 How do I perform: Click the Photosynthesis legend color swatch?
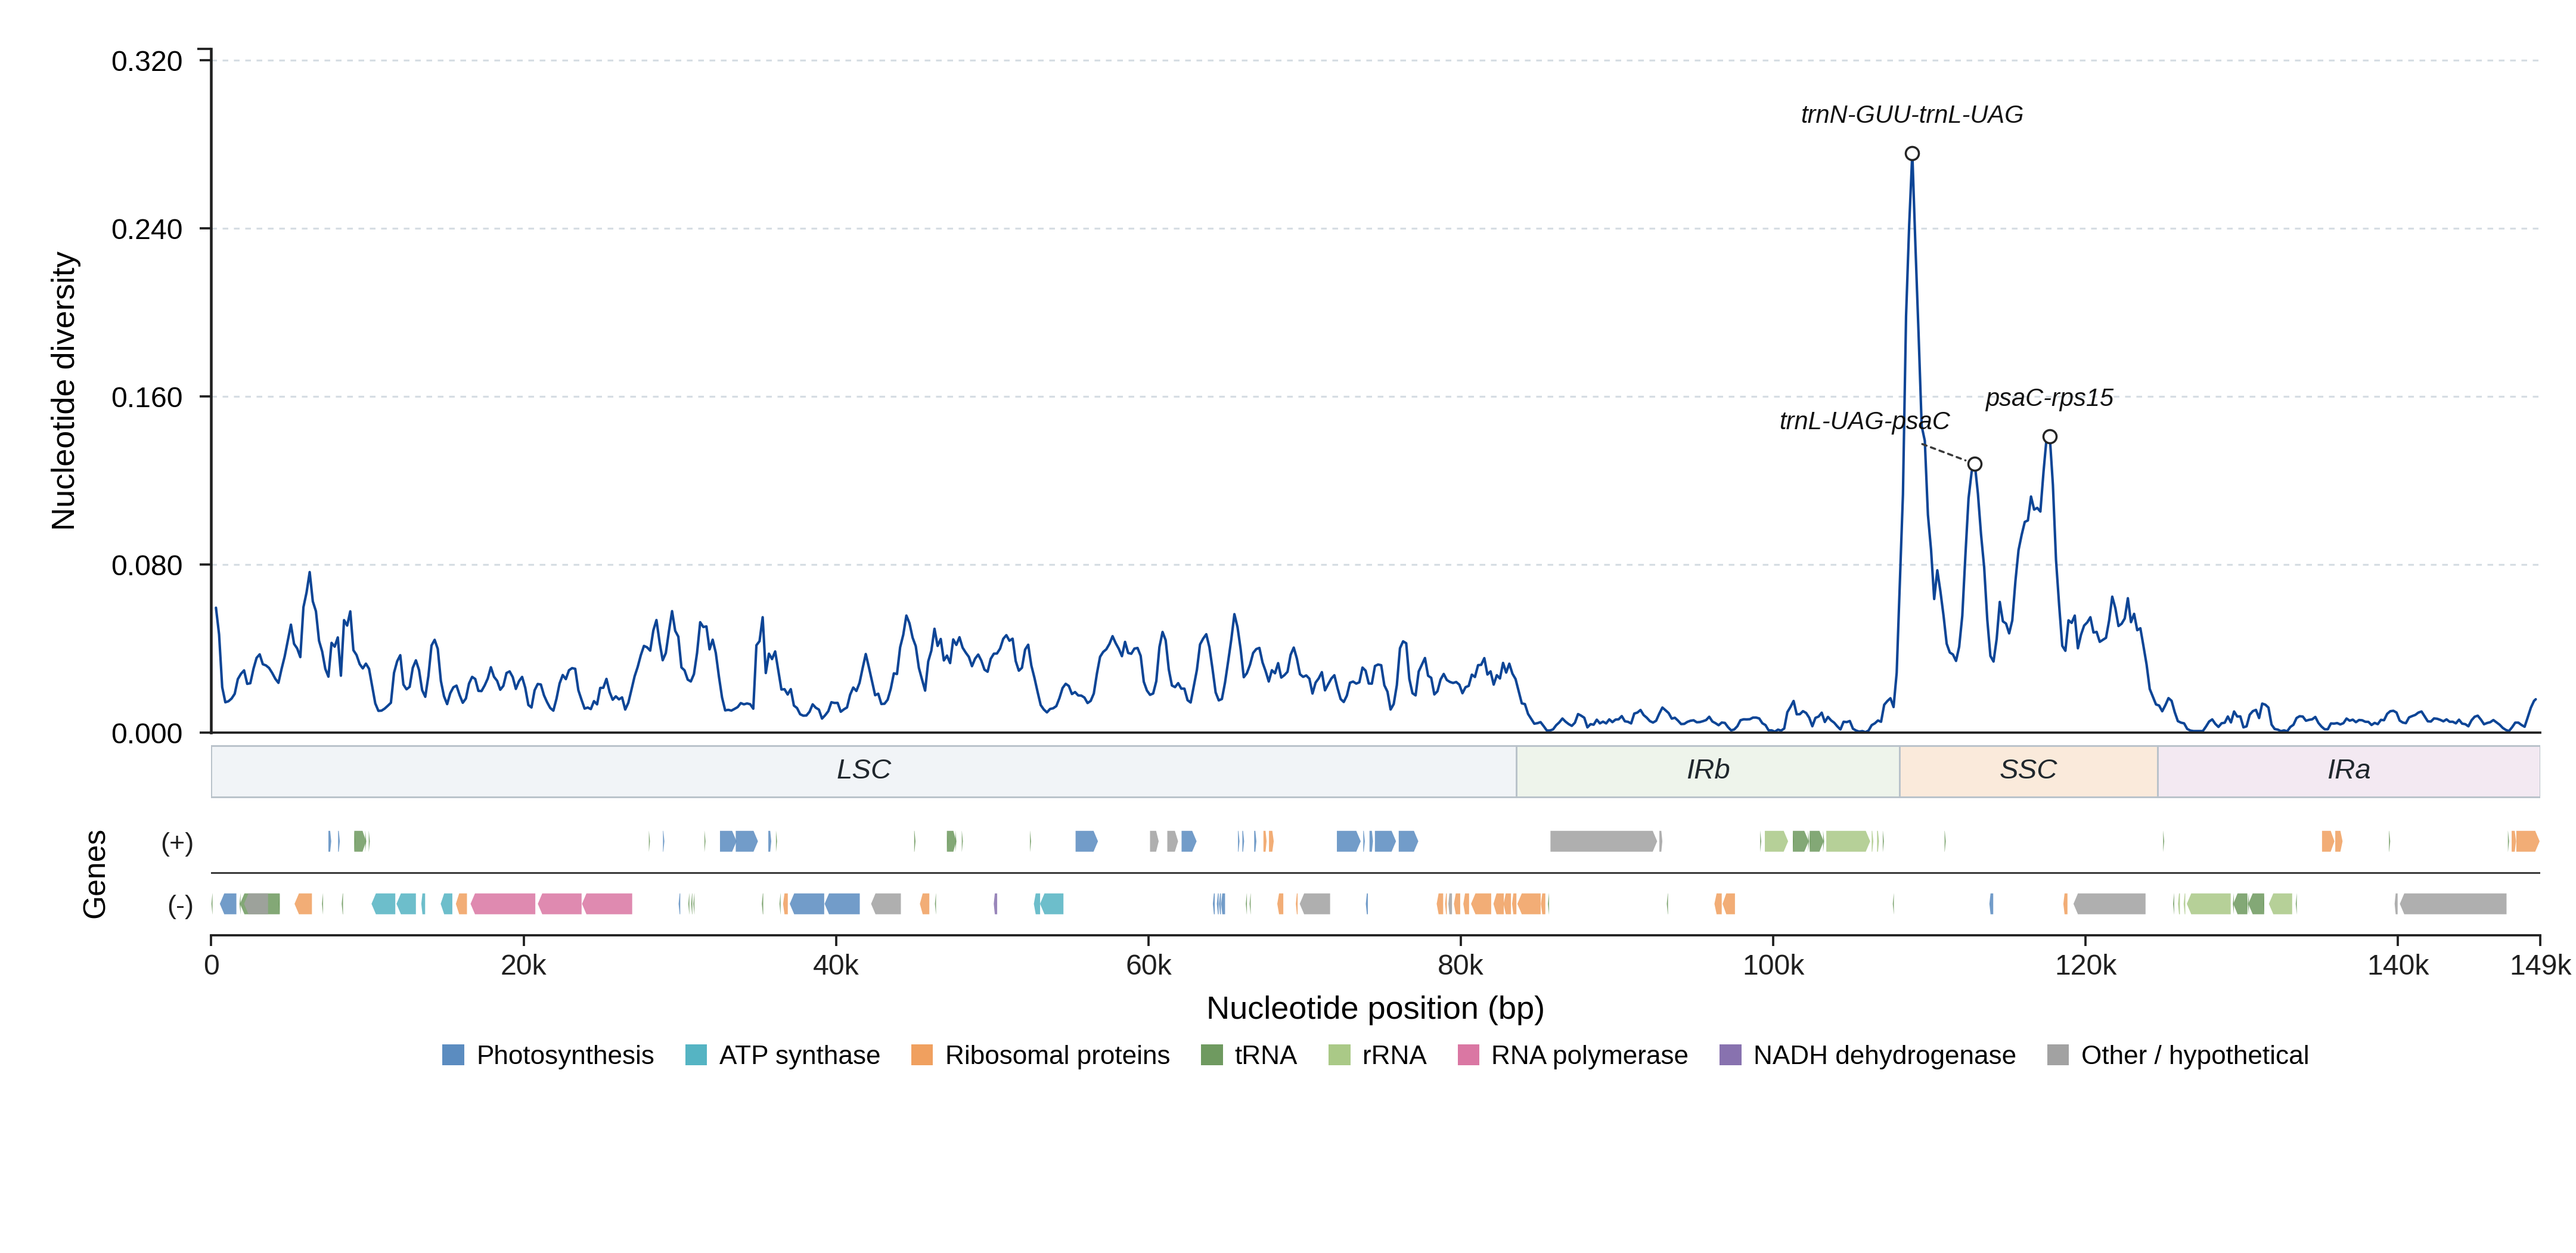tap(453, 1055)
